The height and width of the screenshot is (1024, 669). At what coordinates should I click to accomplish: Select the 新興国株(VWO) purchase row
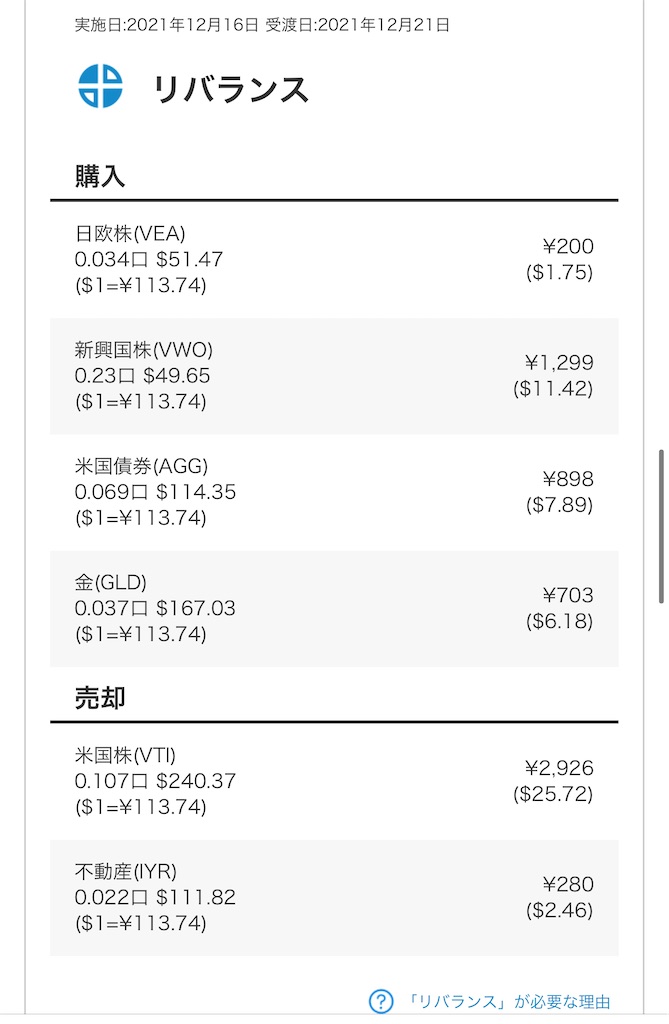(x=334, y=376)
